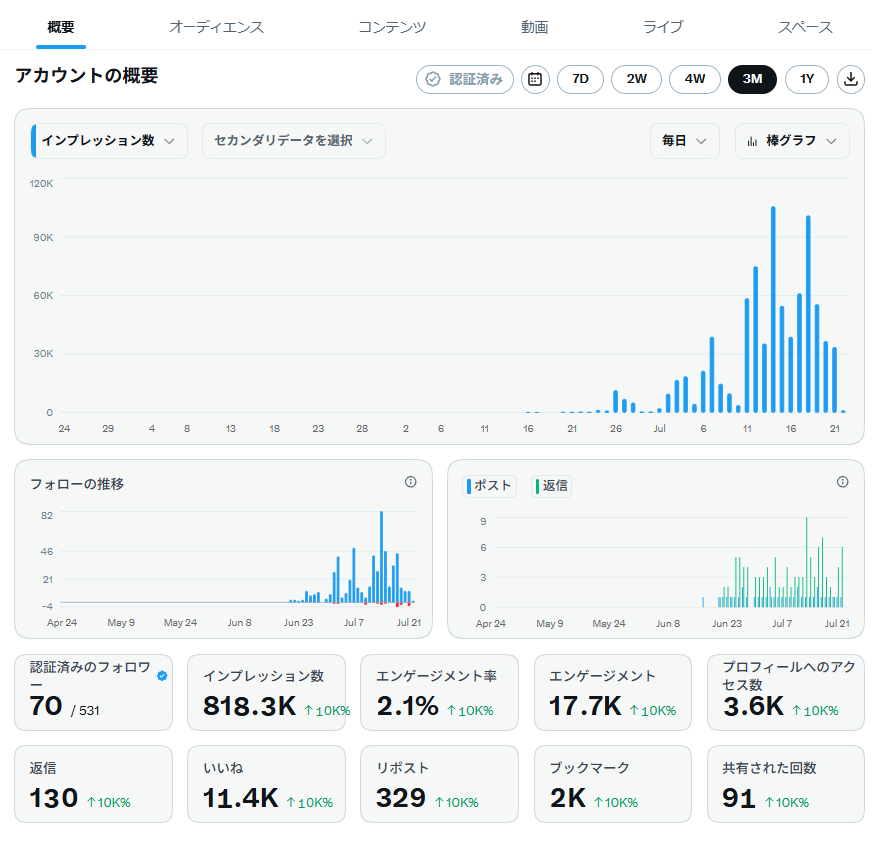Open the 返信 130 stat card

coord(93,784)
